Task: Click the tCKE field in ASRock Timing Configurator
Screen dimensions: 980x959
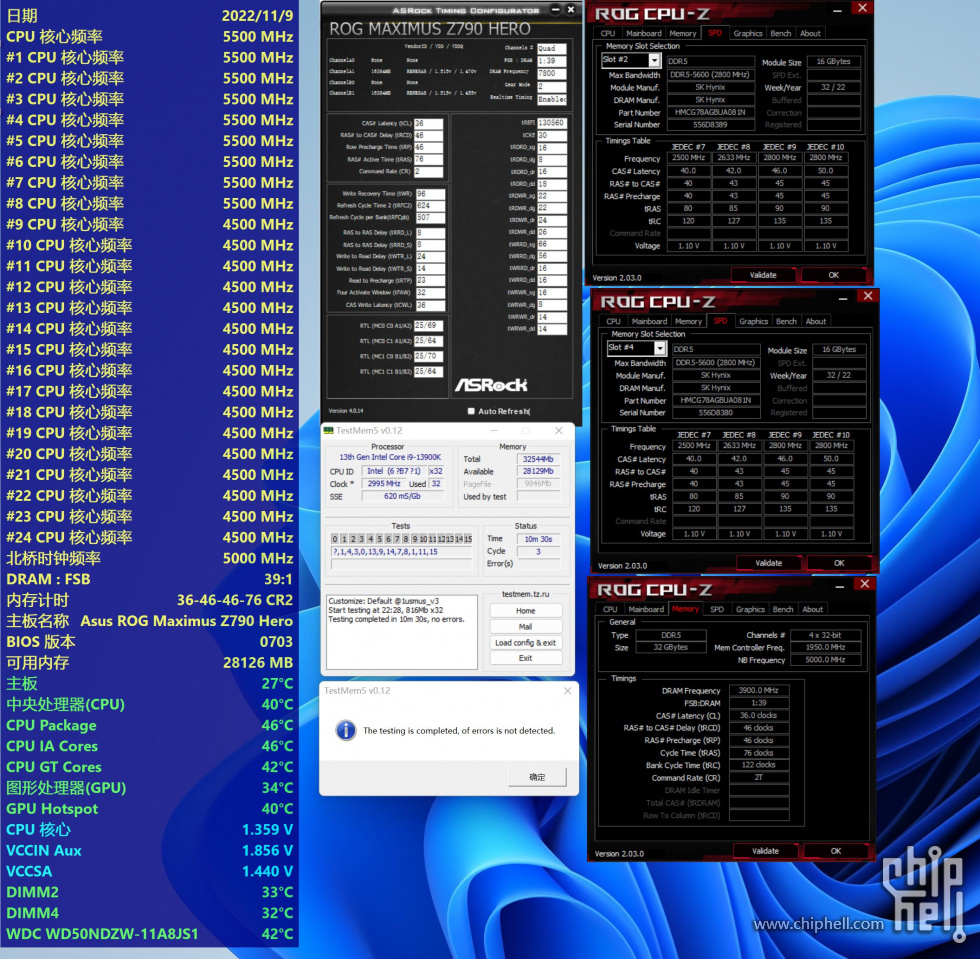Action: point(552,135)
